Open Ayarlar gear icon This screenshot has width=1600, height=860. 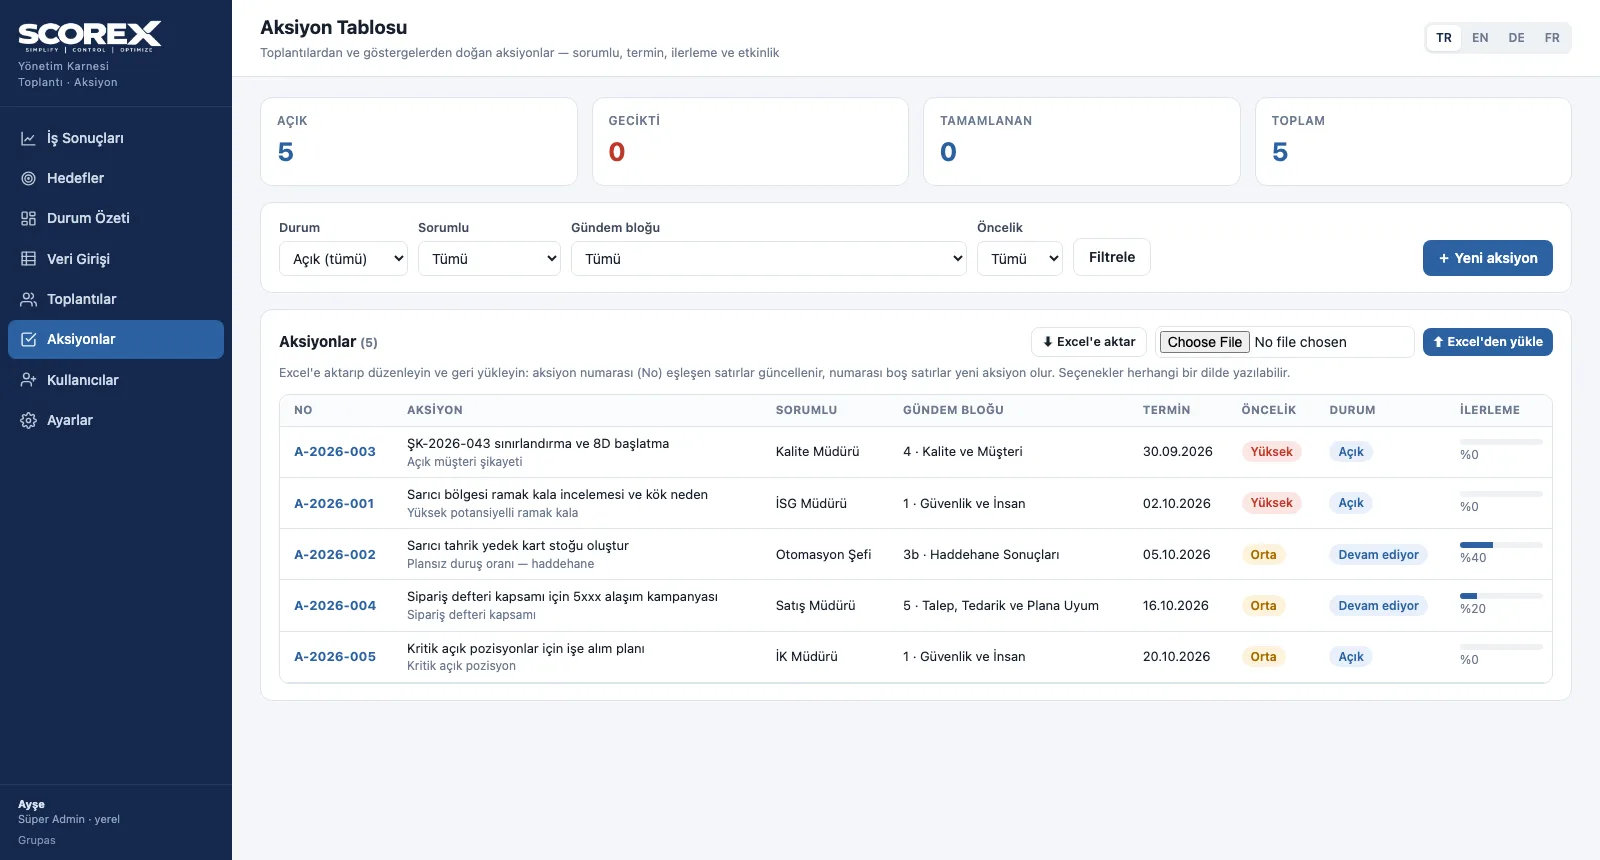(29, 420)
